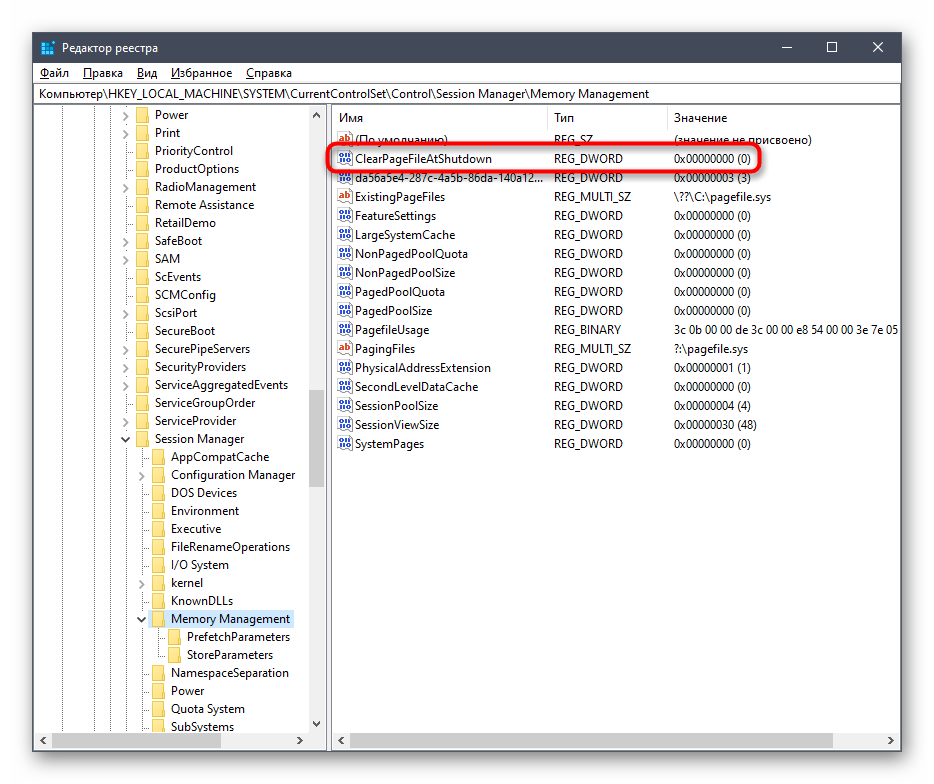Click the (По умолчанию) default value icon
Image resolution: width=934 pixels, height=784 pixels.
click(345, 140)
